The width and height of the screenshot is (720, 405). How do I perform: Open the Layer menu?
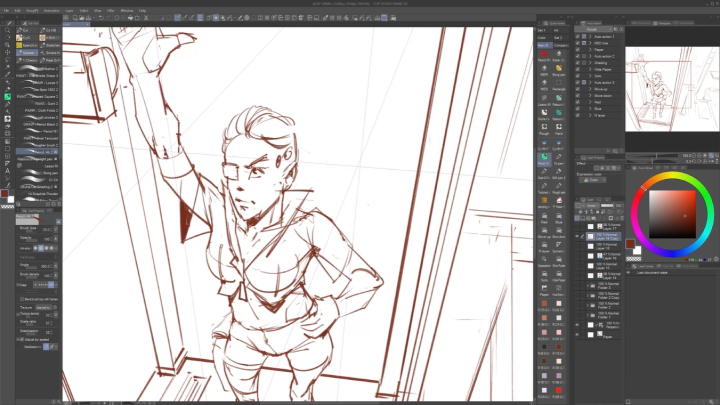tap(69, 10)
